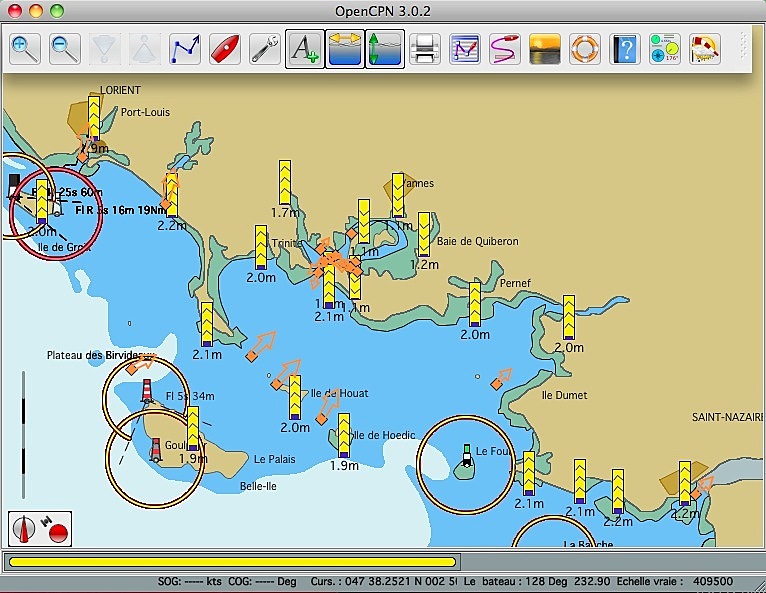Click the Ile Dumet label

pos(565,395)
